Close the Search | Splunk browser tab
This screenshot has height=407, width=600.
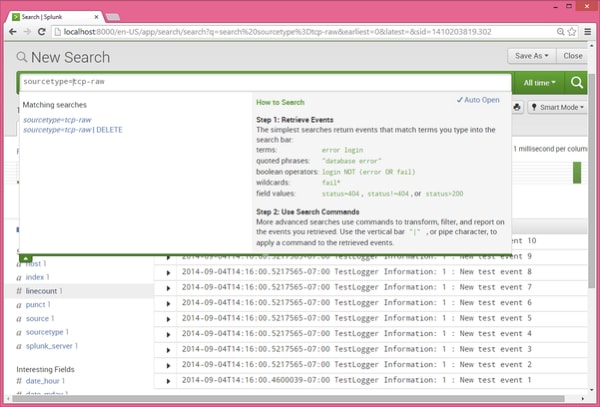coord(96,17)
